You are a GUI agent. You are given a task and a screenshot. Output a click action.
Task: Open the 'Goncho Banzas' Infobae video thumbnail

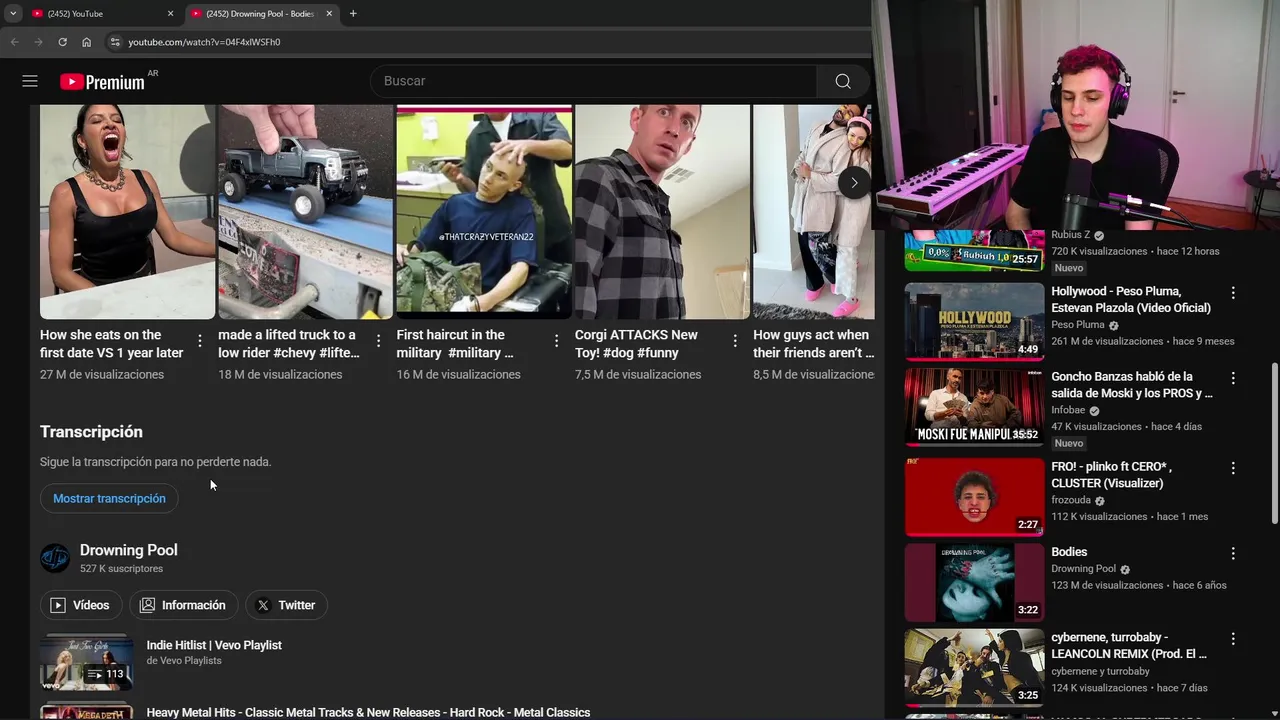click(974, 406)
